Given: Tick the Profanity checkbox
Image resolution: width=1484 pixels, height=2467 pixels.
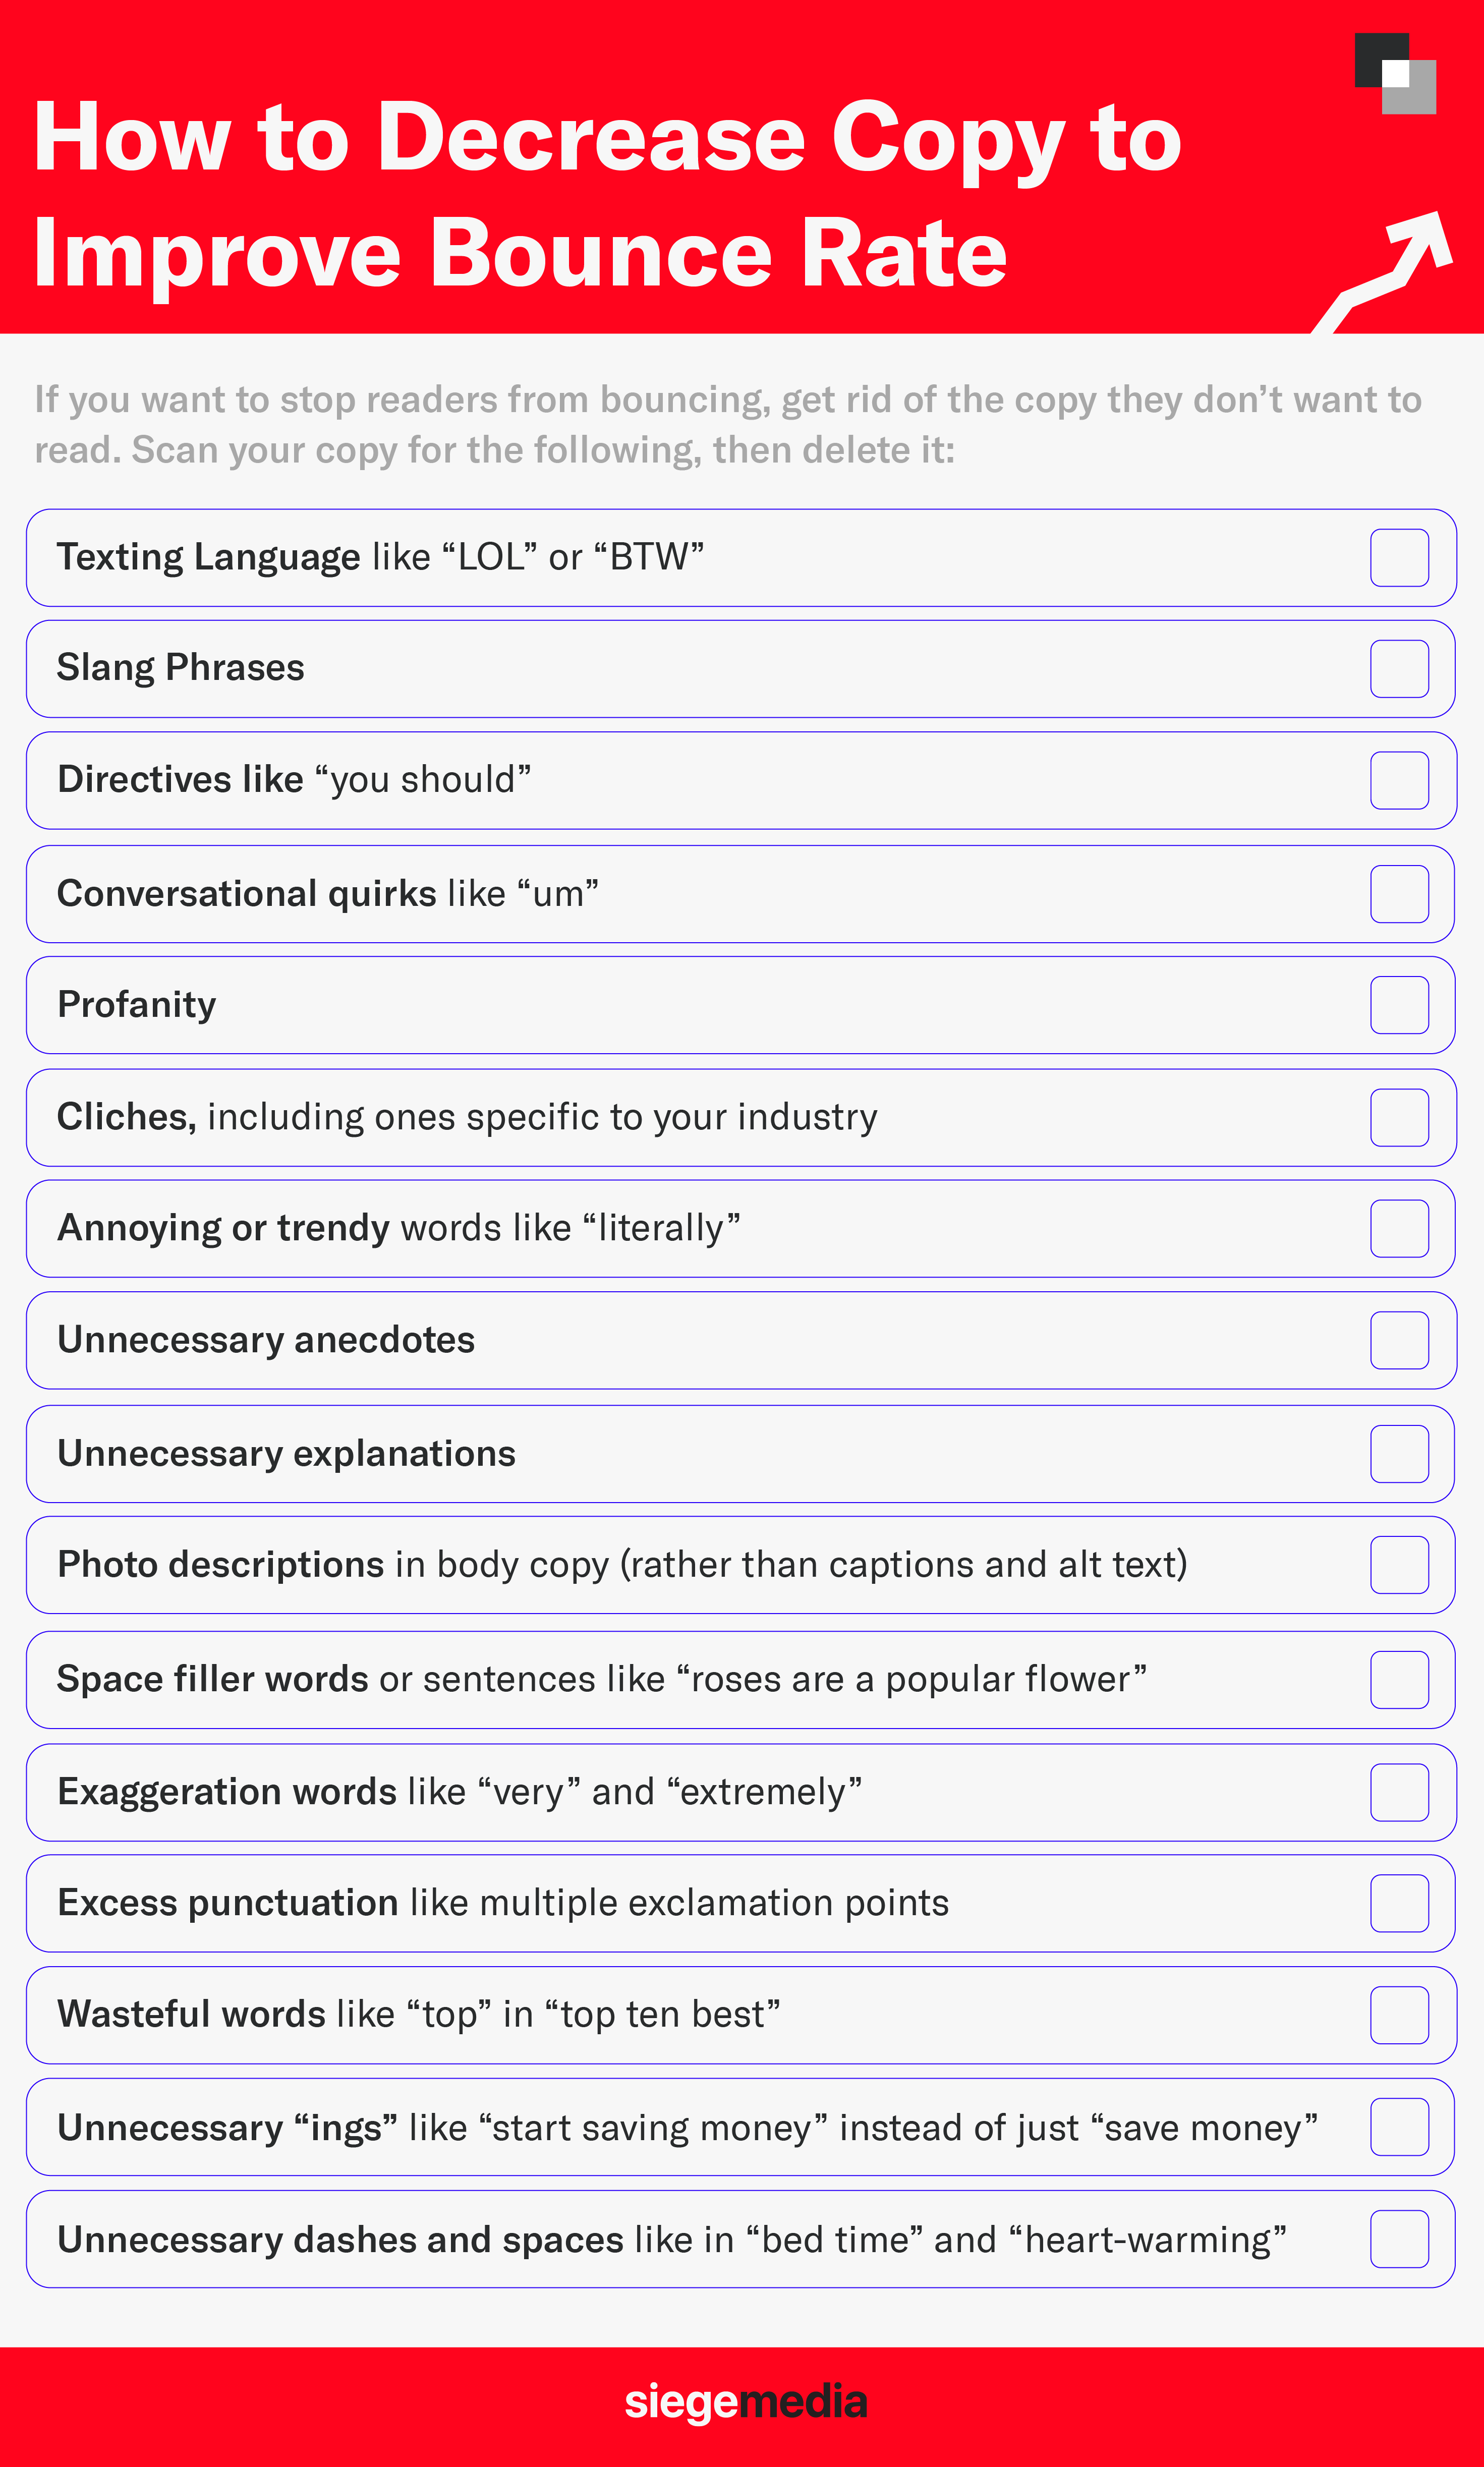Looking at the screenshot, I should pos(1399,1004).
